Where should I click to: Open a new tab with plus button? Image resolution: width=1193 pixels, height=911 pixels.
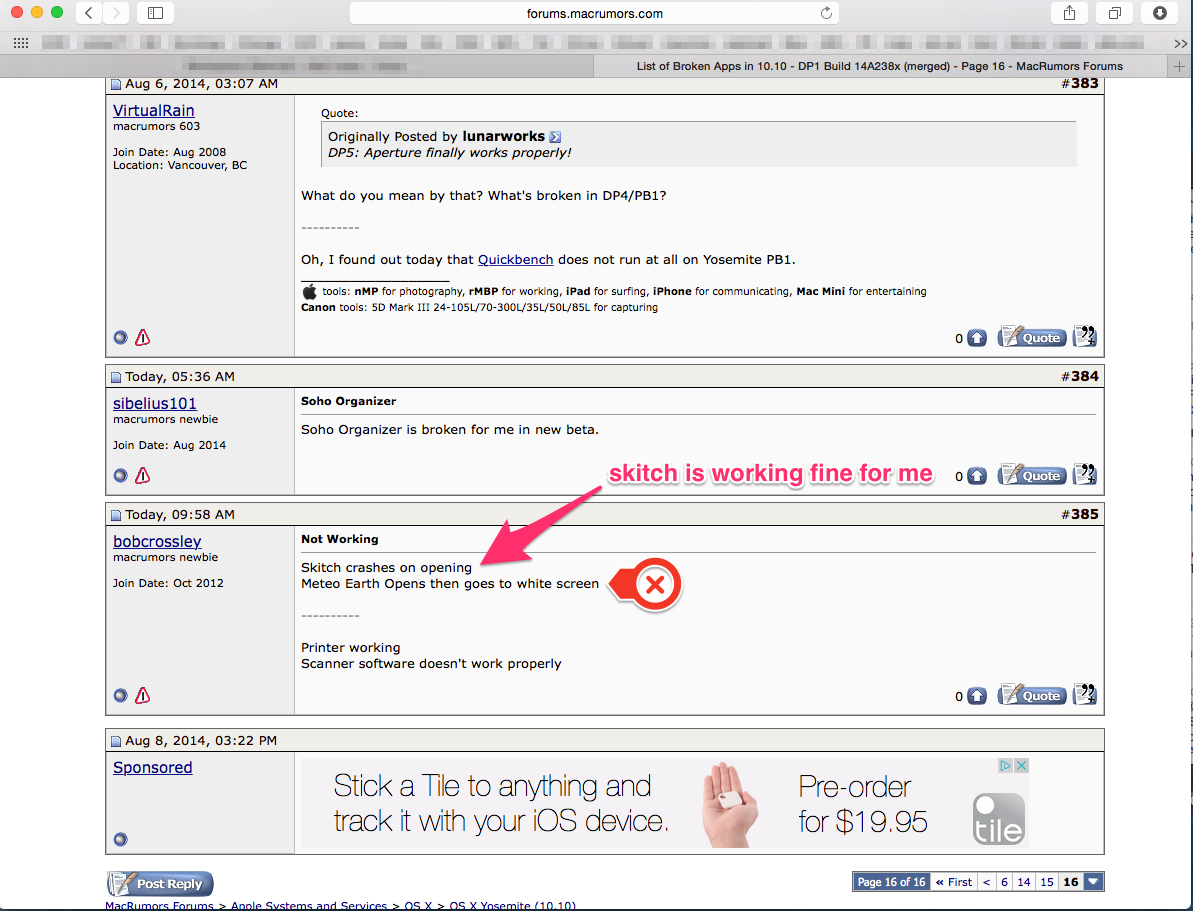click(1179, 66)
